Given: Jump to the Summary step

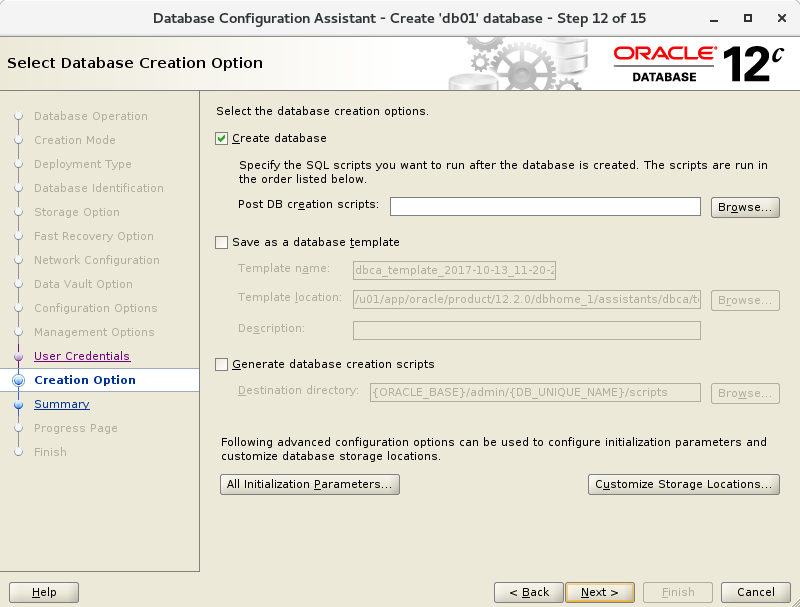Looking at the screenshot, I should pos(62,404).
